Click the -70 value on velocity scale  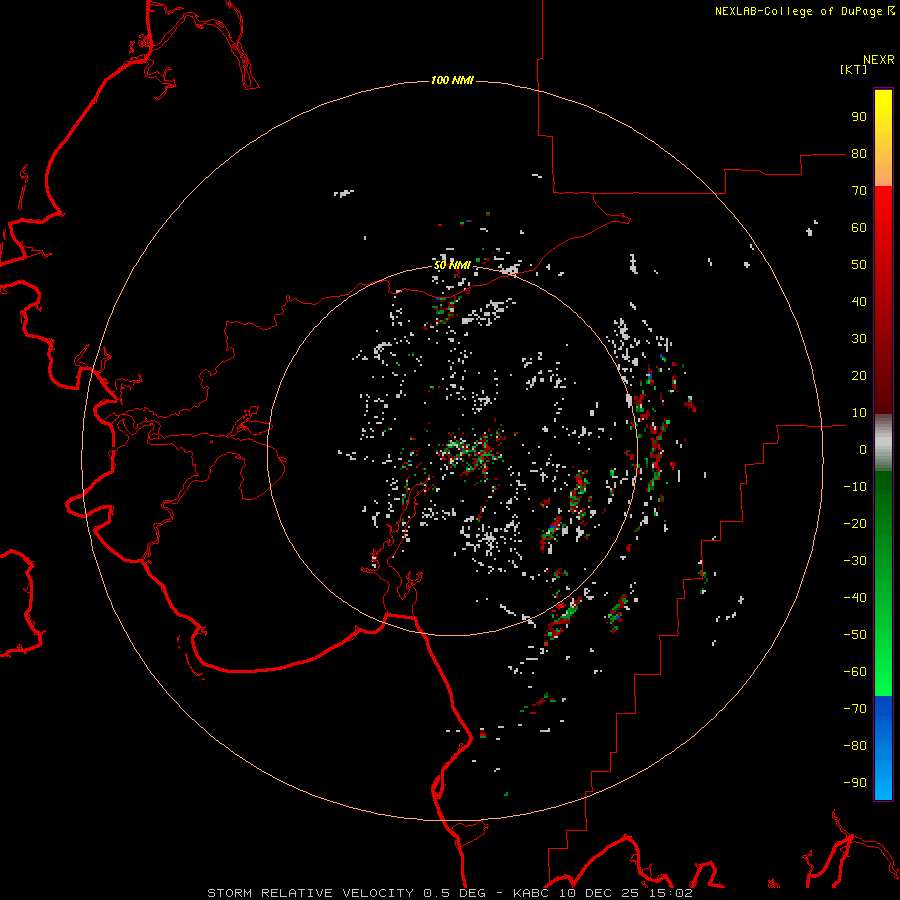855,708
